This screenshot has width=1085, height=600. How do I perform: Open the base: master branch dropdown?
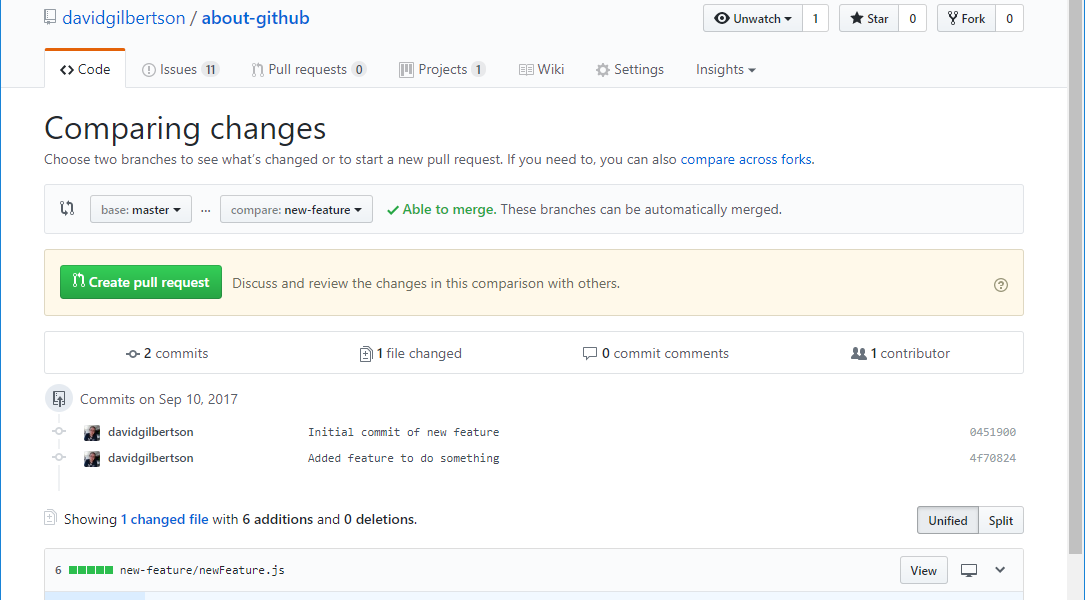click(x=140, y=210)
